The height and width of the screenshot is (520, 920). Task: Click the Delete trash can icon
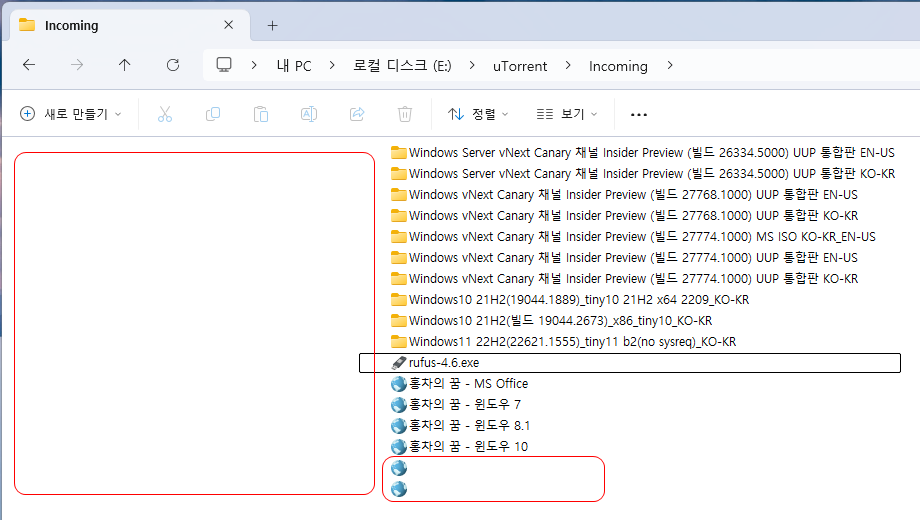coord(405,114)
